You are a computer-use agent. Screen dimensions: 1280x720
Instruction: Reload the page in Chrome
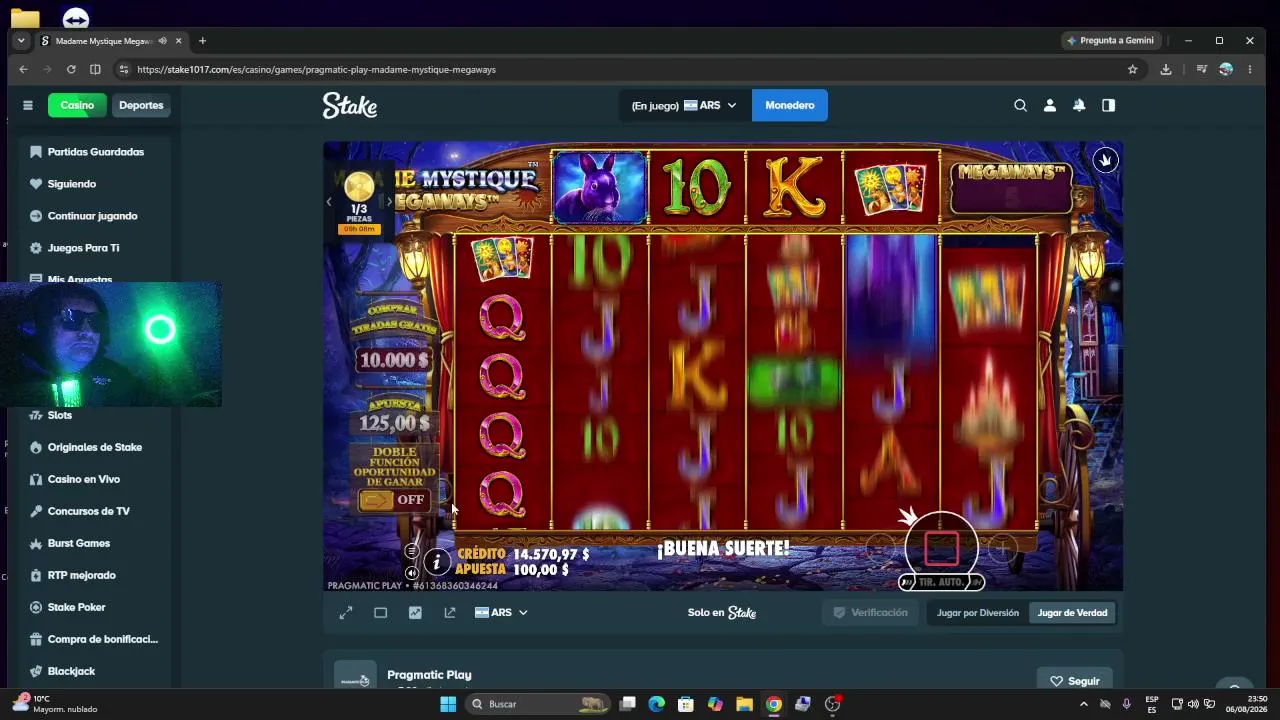click(71, 69)
